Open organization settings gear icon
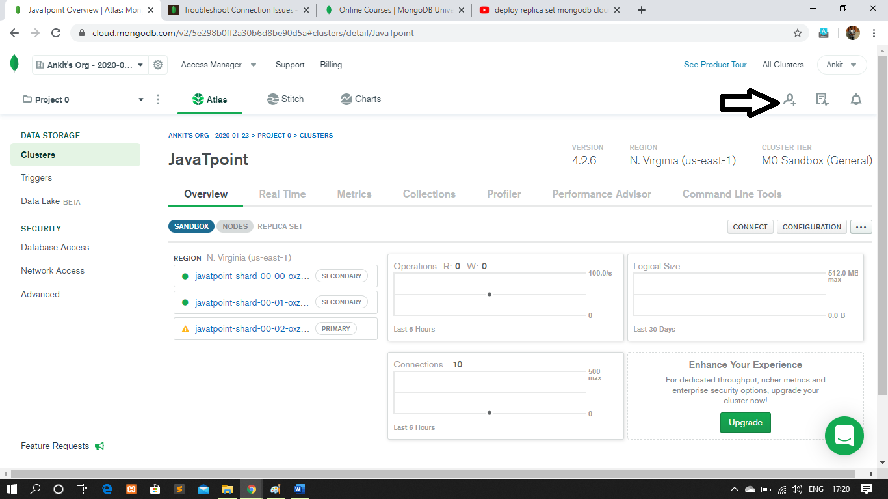Viewport: 888px width, 499px height. (158, 65)
